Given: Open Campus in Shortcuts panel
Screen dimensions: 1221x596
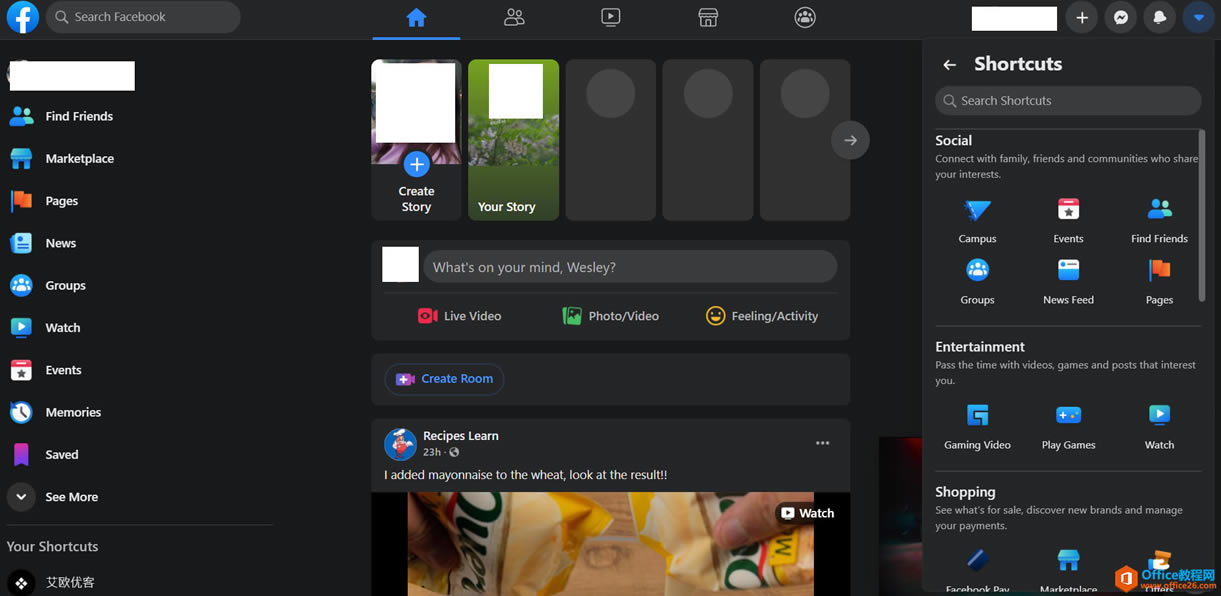Looking at the screenshot, I should pos(977,221).
